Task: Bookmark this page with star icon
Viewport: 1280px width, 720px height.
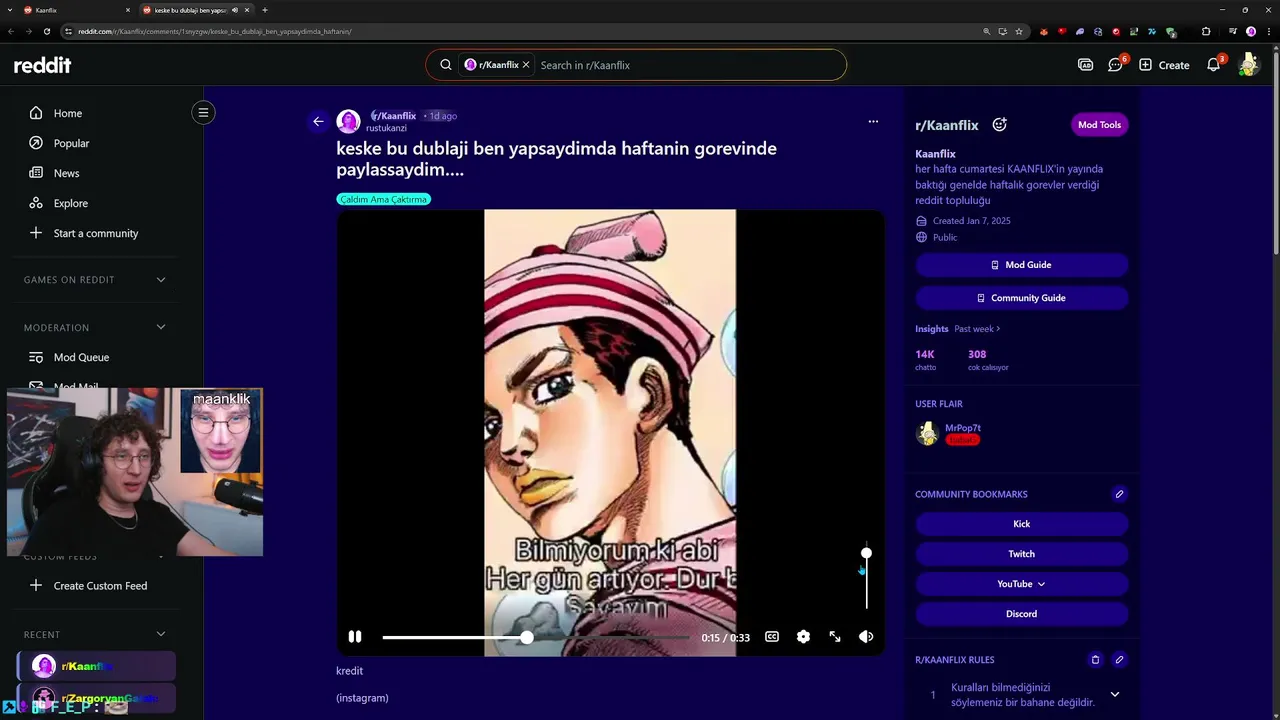Action: [x=1019, y=31]
